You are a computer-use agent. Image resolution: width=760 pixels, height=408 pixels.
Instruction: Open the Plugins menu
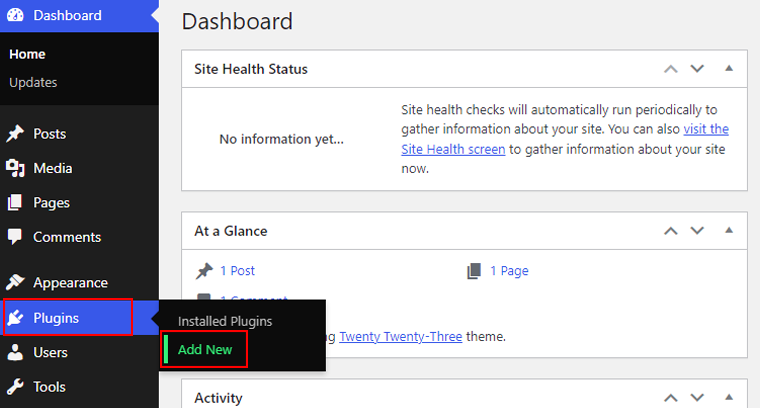[x=79, y=318]
